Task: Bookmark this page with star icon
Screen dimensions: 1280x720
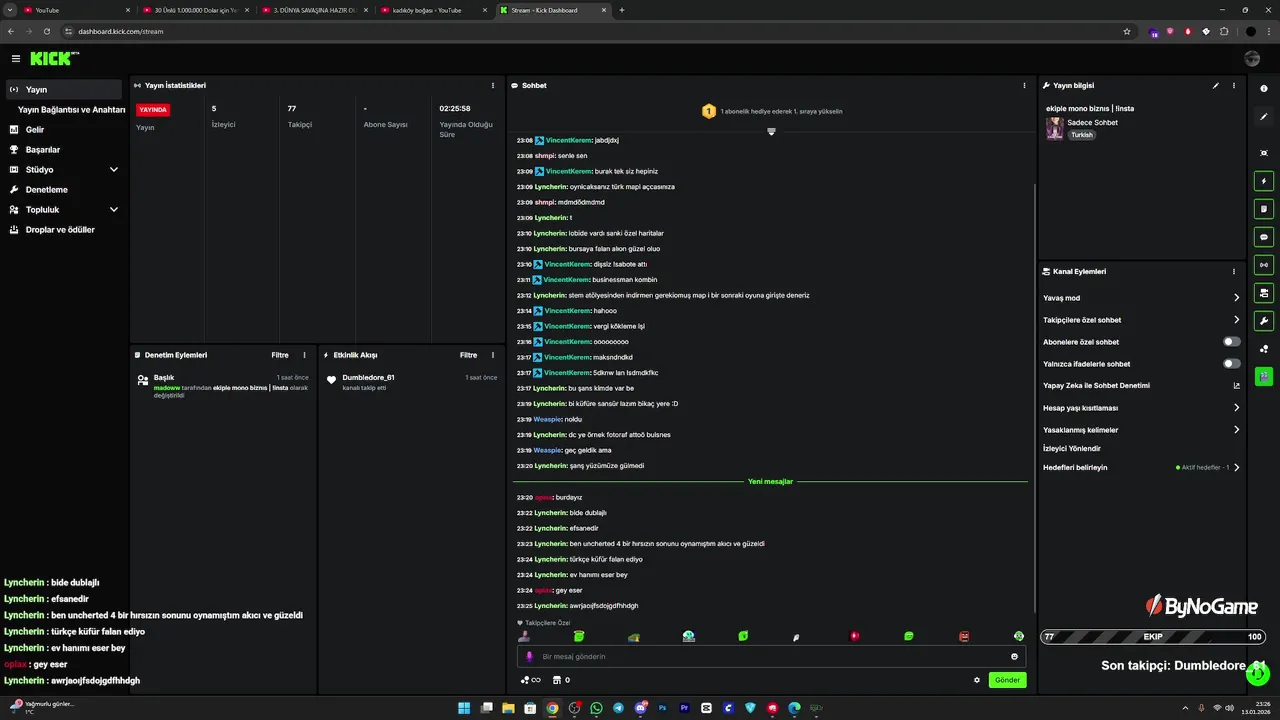Action: click(x=1127, y=31)
